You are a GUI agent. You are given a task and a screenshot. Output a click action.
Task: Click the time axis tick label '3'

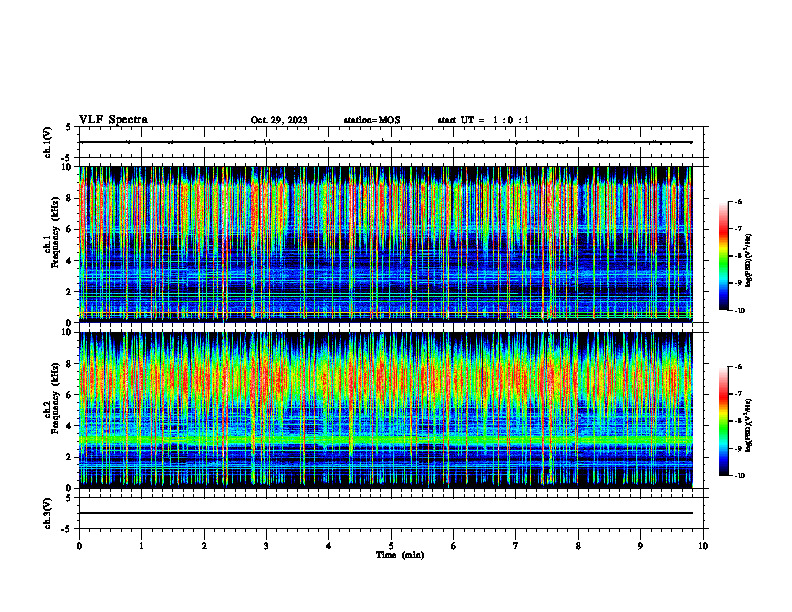coord(266,546)
